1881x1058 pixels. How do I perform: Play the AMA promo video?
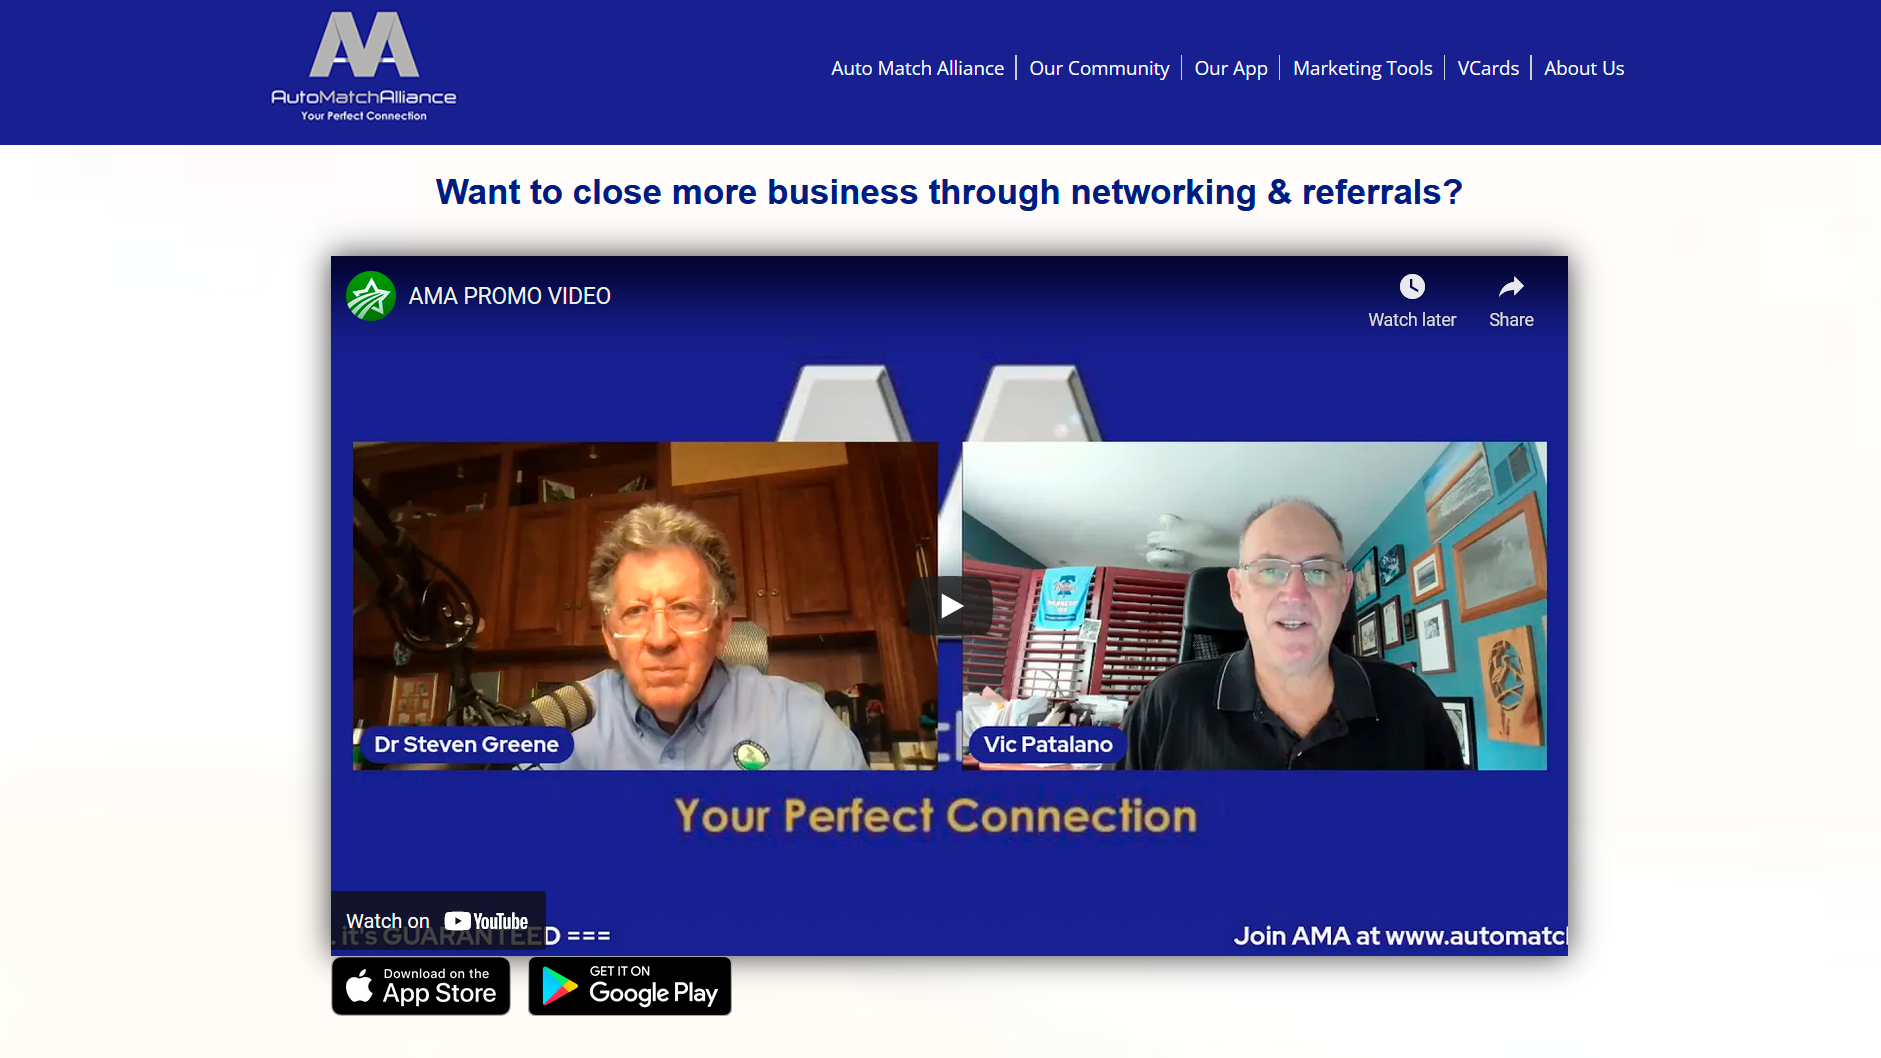tap(950, 606)
